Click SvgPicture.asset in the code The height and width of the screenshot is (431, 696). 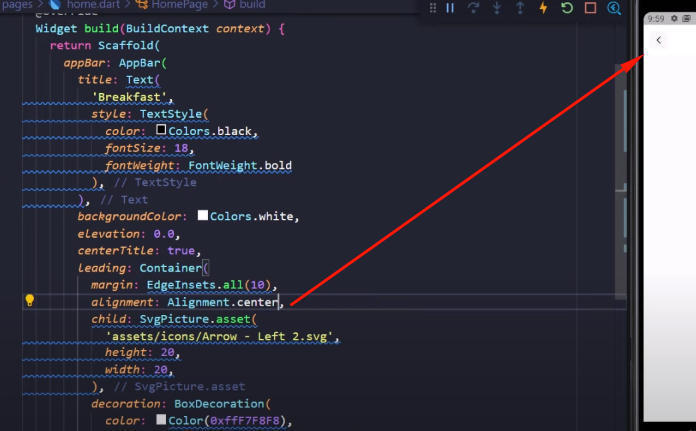tap(195, 319)
